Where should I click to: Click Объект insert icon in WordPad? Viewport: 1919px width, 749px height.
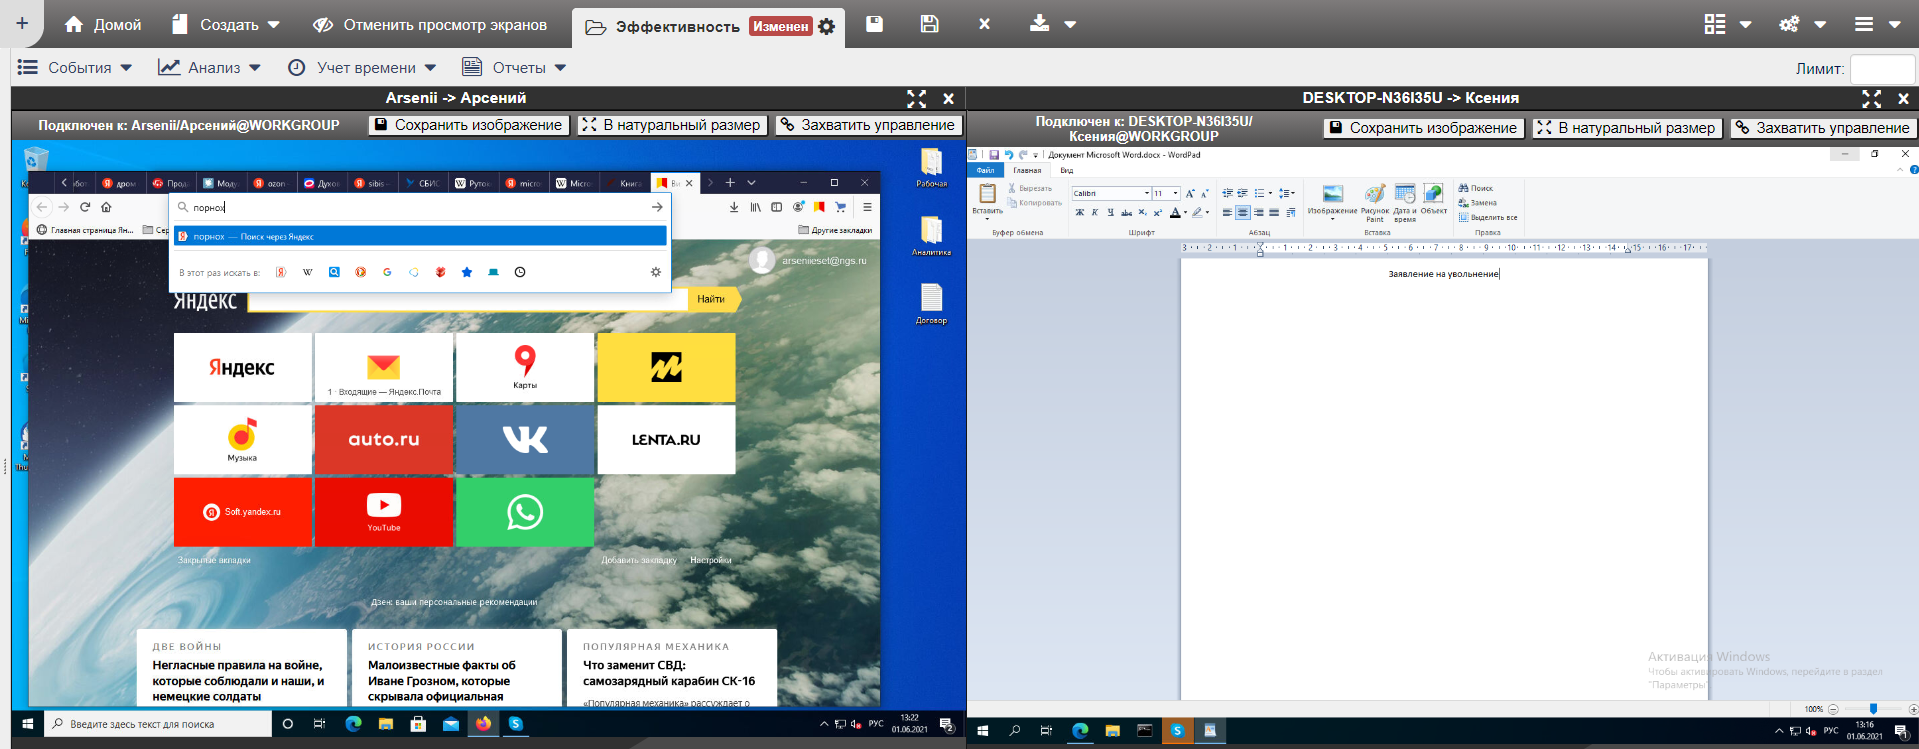click(1434, 199)
